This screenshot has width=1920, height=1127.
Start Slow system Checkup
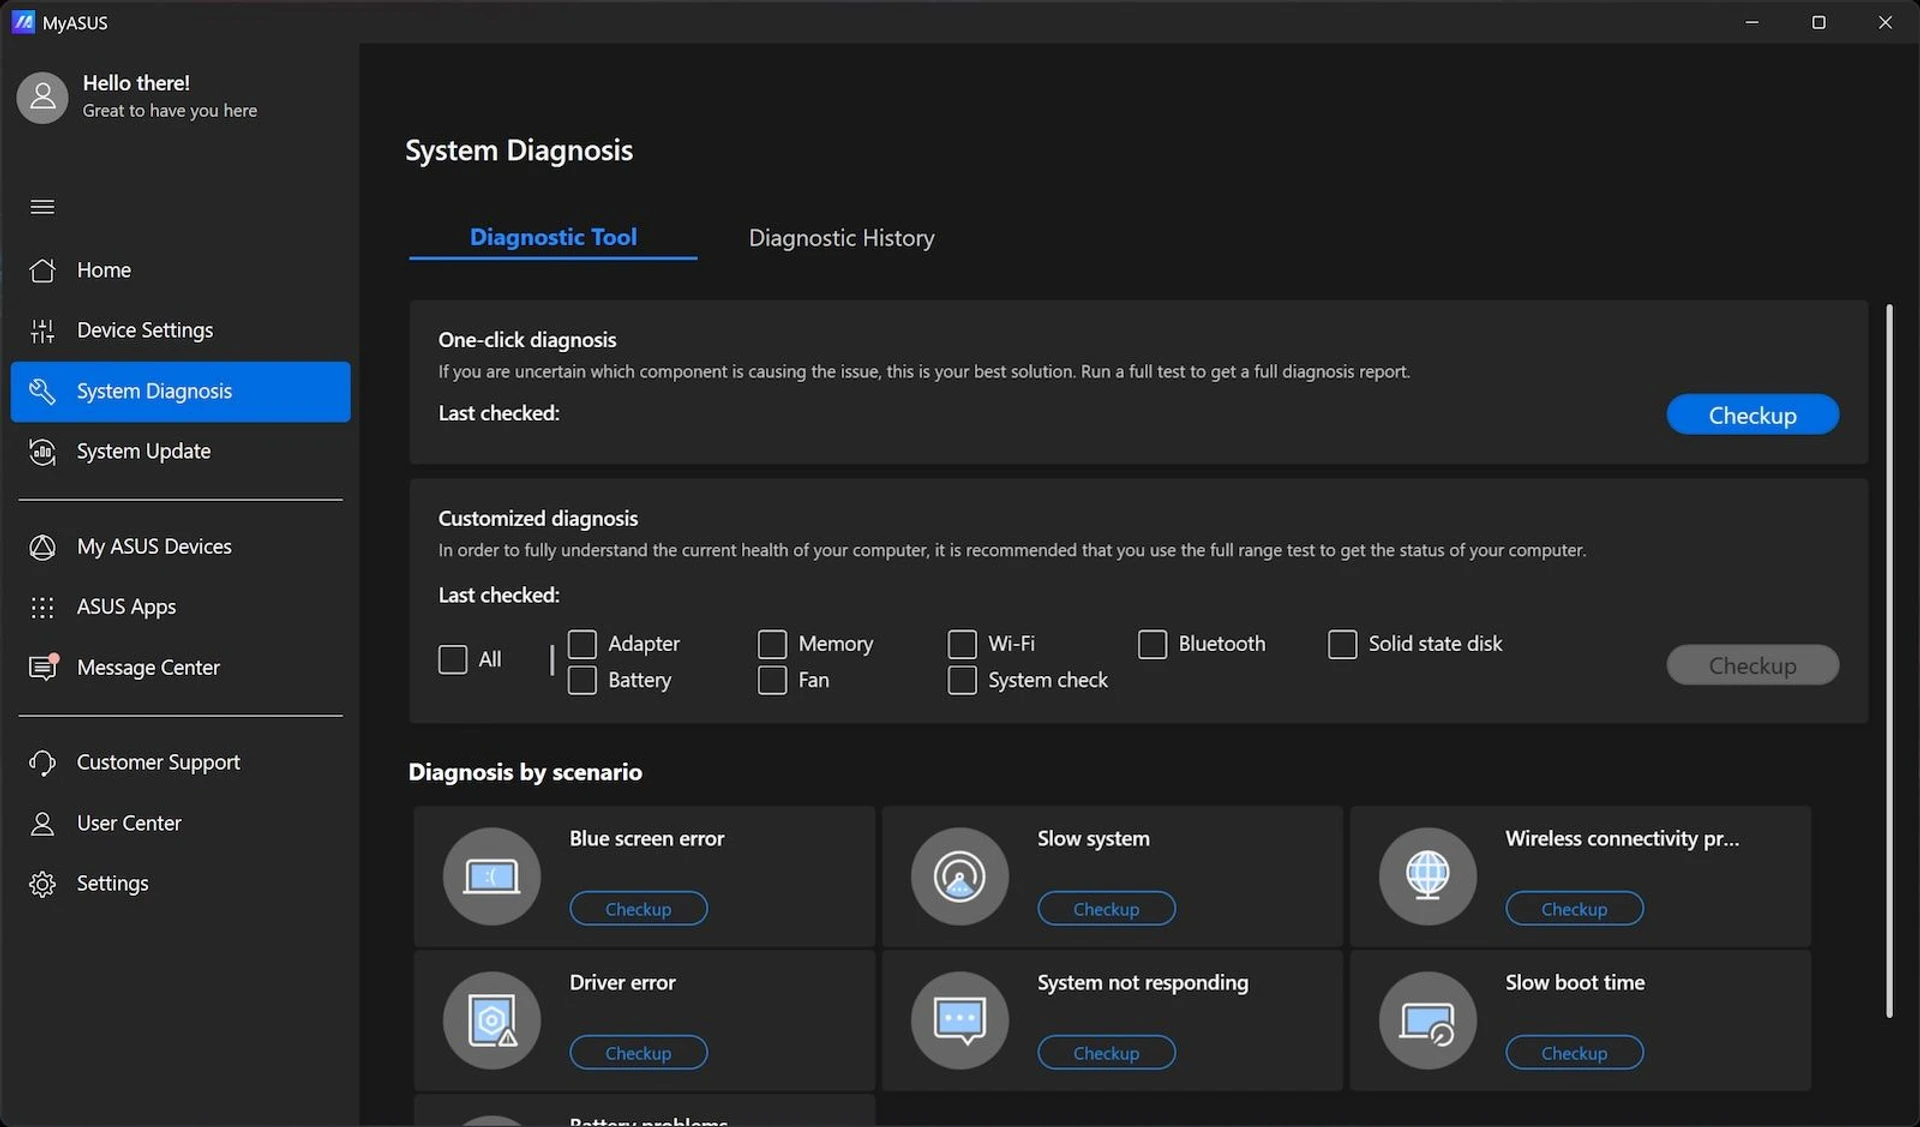click(1106, 909)
